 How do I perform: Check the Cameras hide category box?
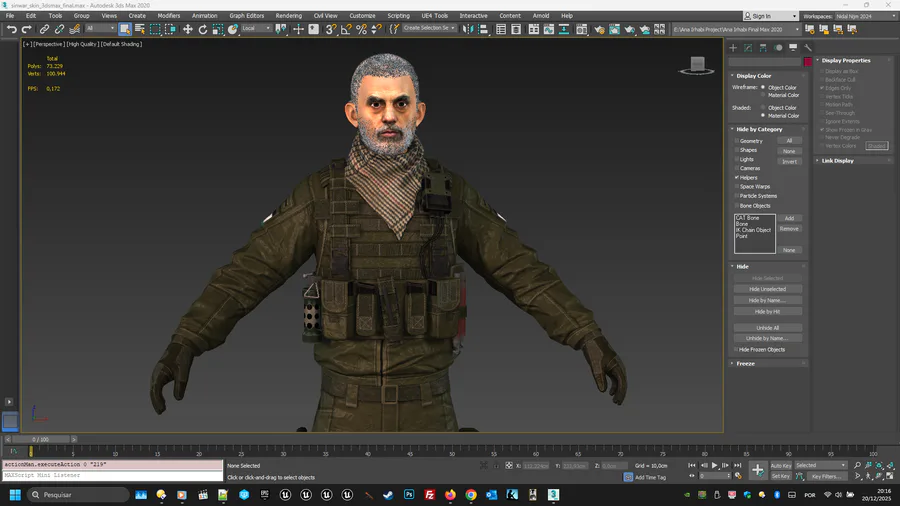pyautogui.click(x=737, y=168)
